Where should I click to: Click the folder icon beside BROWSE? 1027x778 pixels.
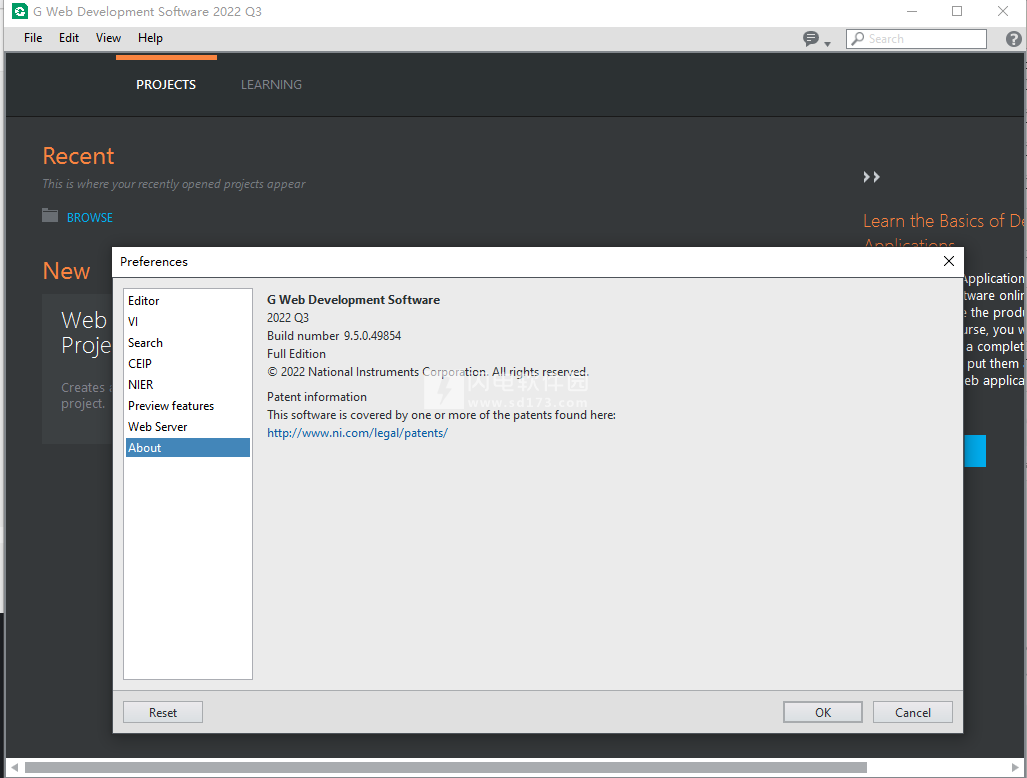pyautogui.click(x=50, y=216)
